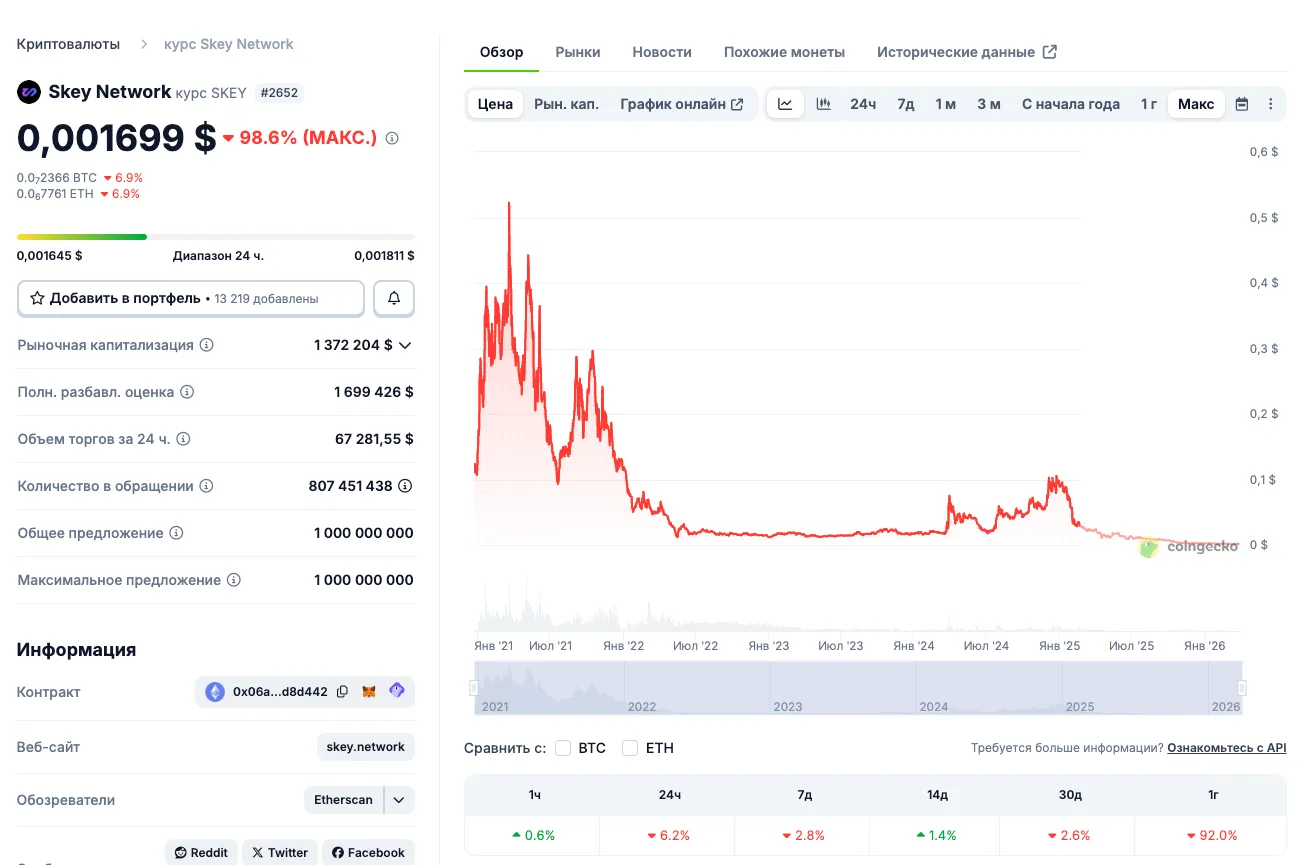Click the left handle of range navigator
The height and width of the screenshot is (865, 1312).
coord(475,687)
